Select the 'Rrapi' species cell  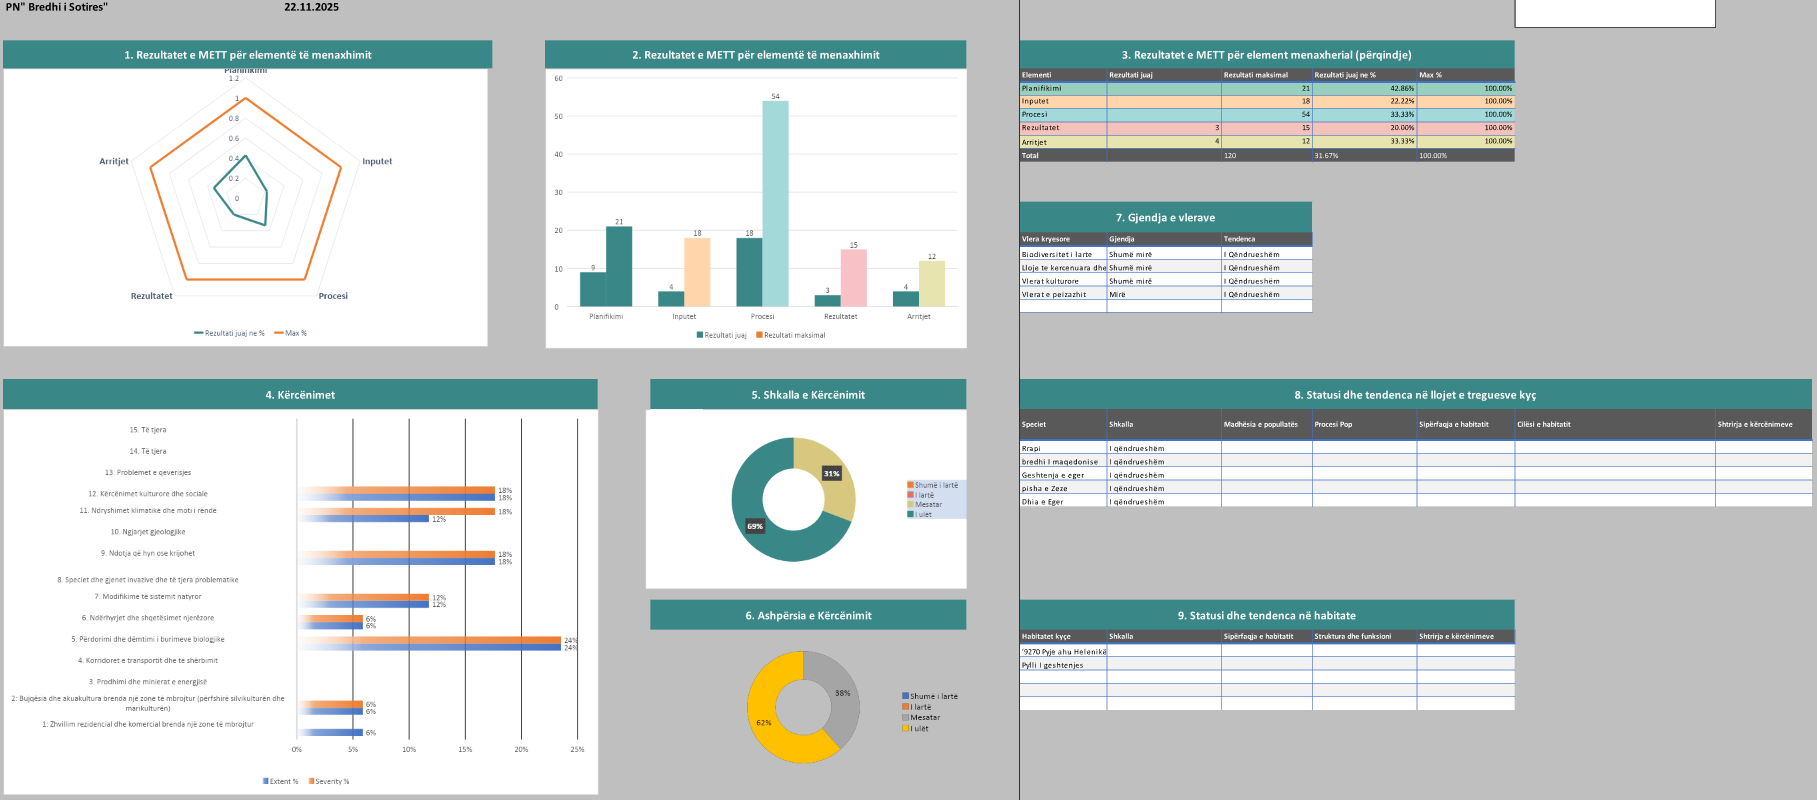pos(1062,448)
